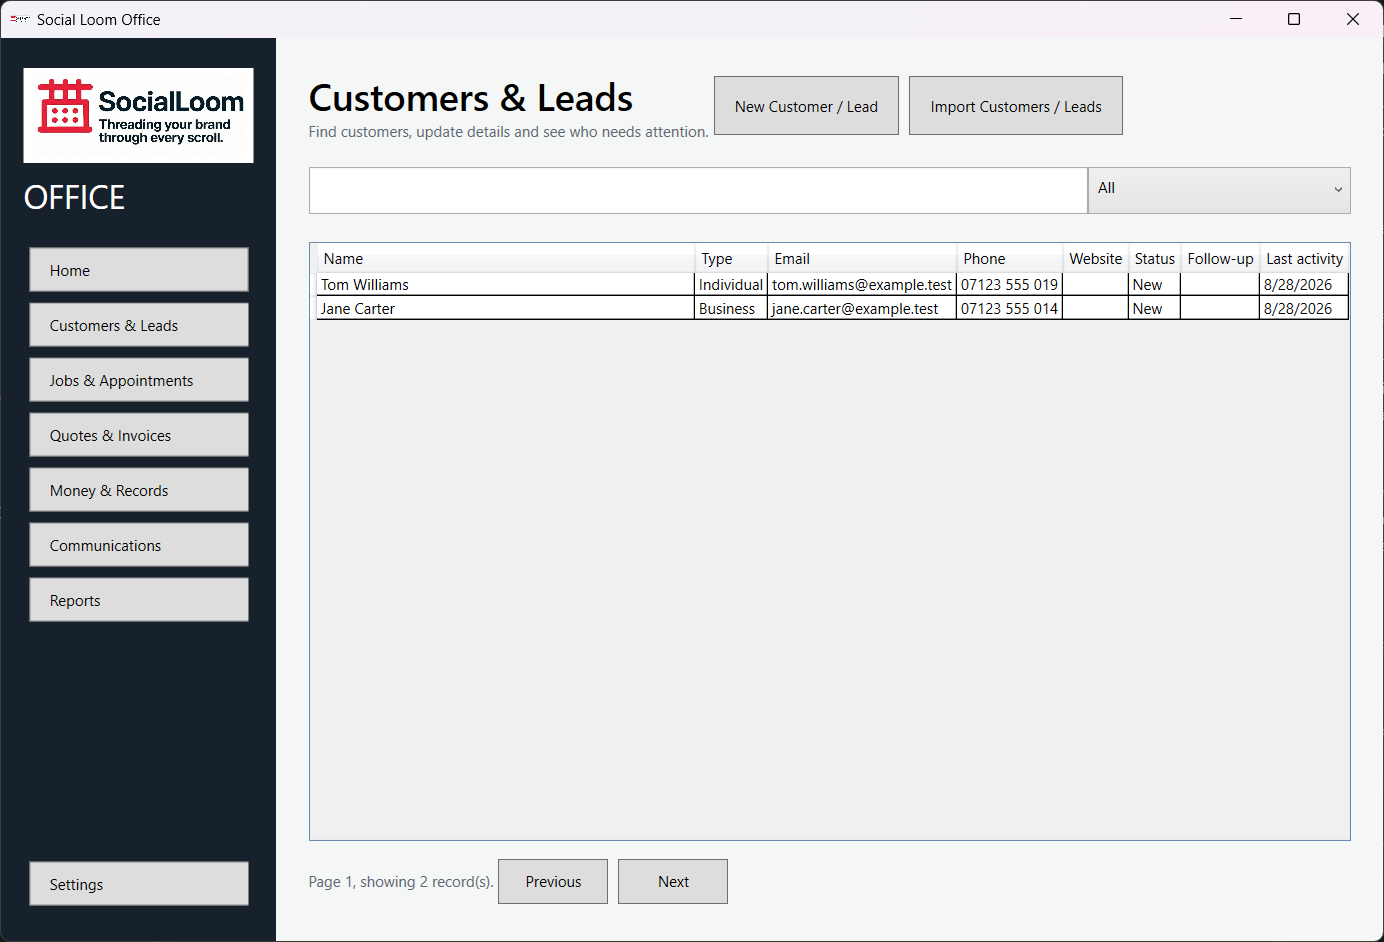Open Money & Records

coord(139,490)
